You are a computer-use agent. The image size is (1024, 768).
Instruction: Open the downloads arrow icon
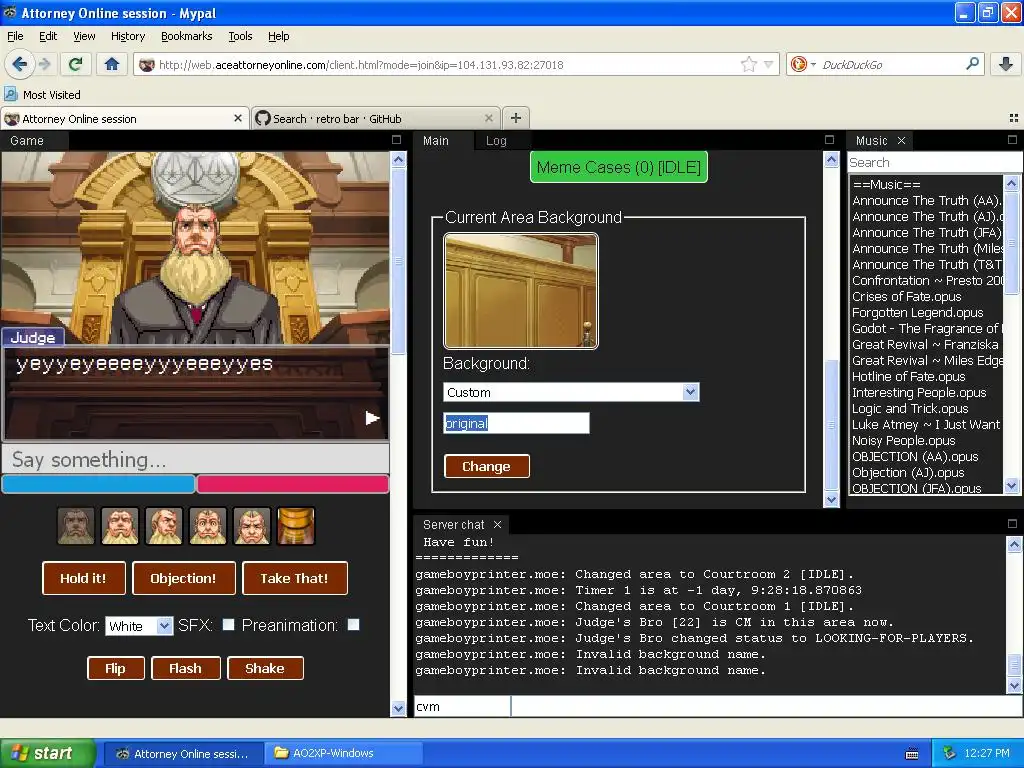[x=1006, y=64]
